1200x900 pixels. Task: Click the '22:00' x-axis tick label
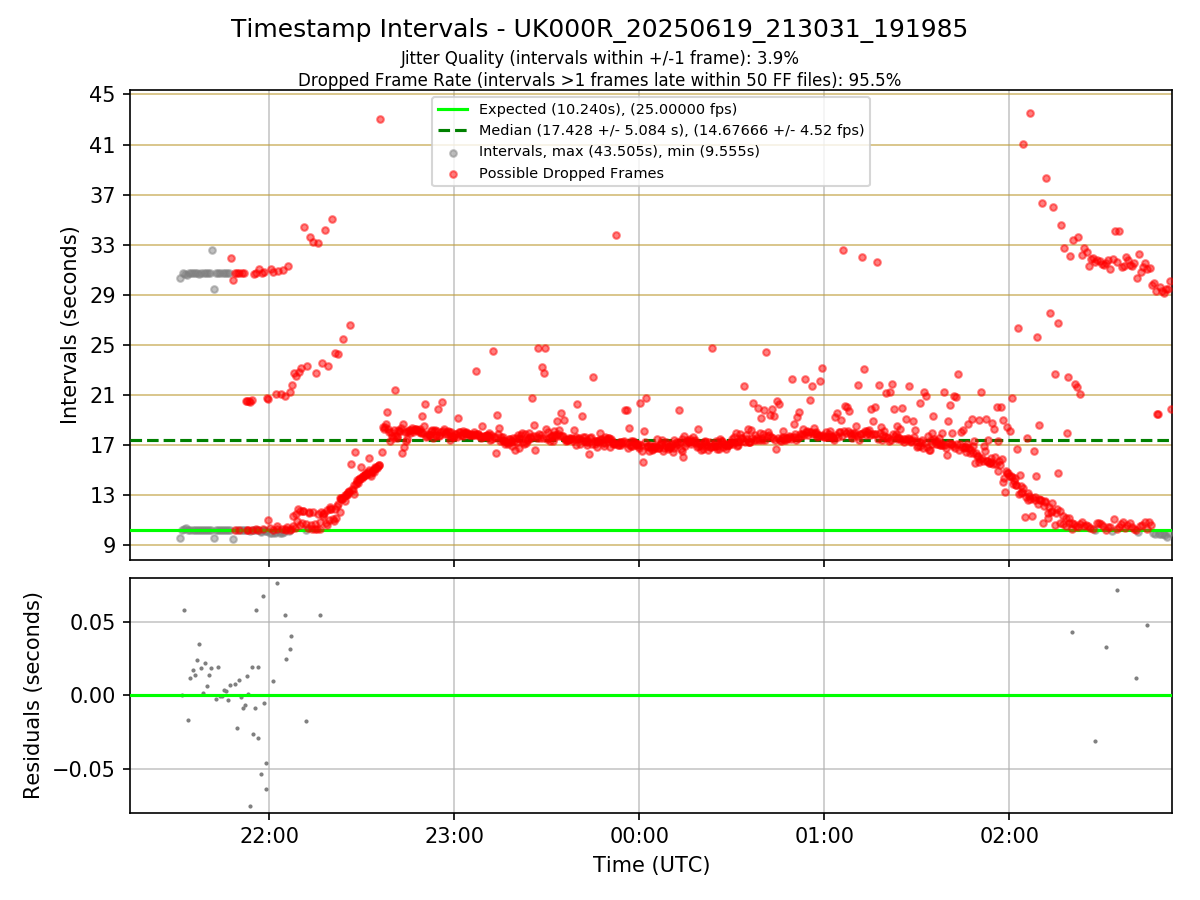tap(269, 835)
